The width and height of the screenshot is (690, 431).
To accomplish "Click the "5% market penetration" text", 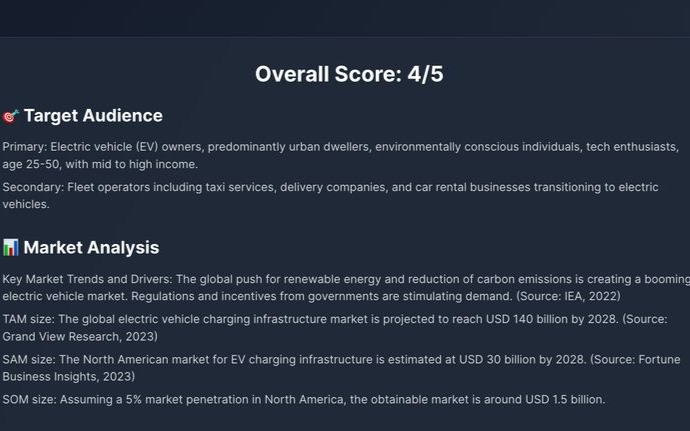I will tap(183, 399).
